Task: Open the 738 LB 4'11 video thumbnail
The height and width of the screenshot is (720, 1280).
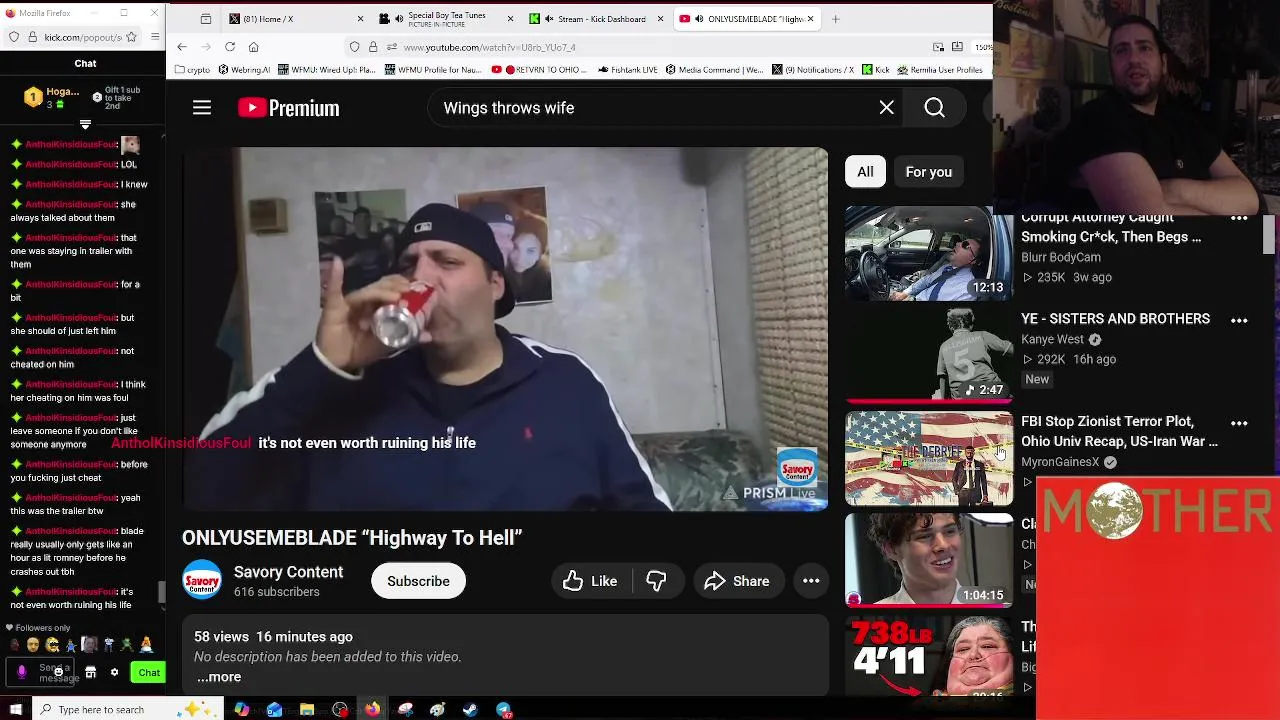Action: [x=928, y=655]
